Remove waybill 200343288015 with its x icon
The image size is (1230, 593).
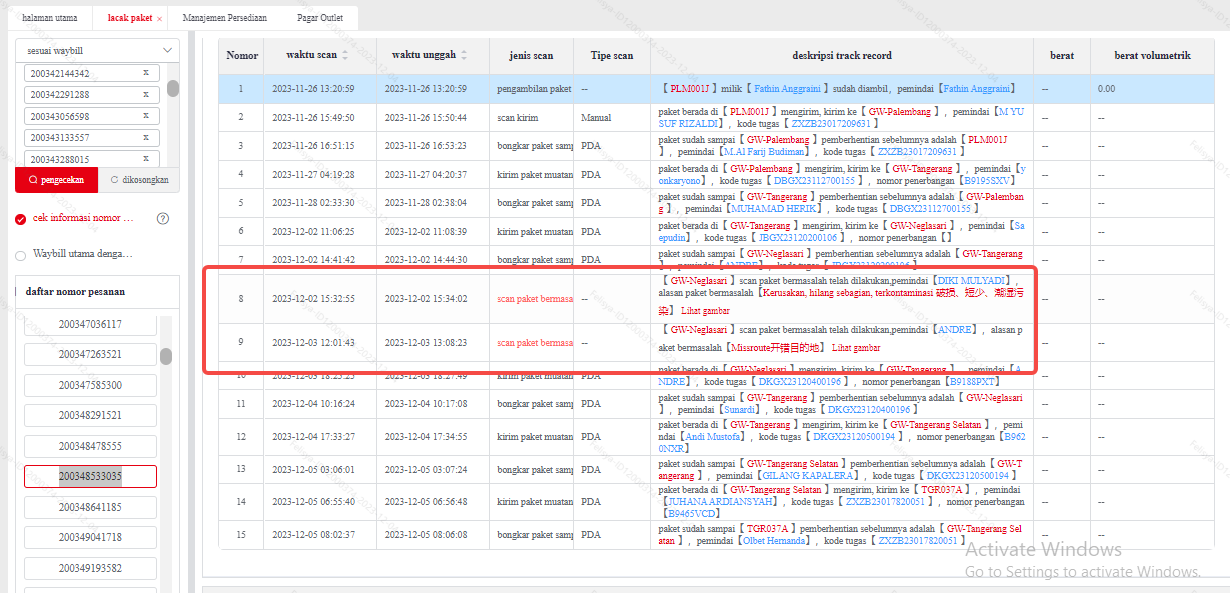145,159
